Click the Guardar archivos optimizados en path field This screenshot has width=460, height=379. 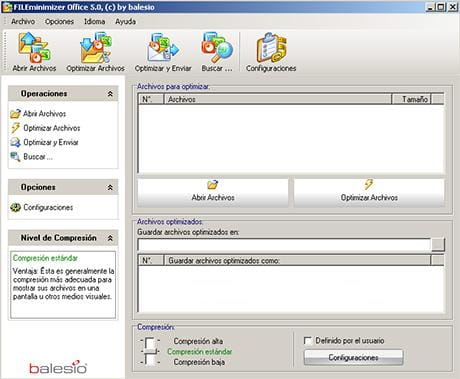coord(284,245)
